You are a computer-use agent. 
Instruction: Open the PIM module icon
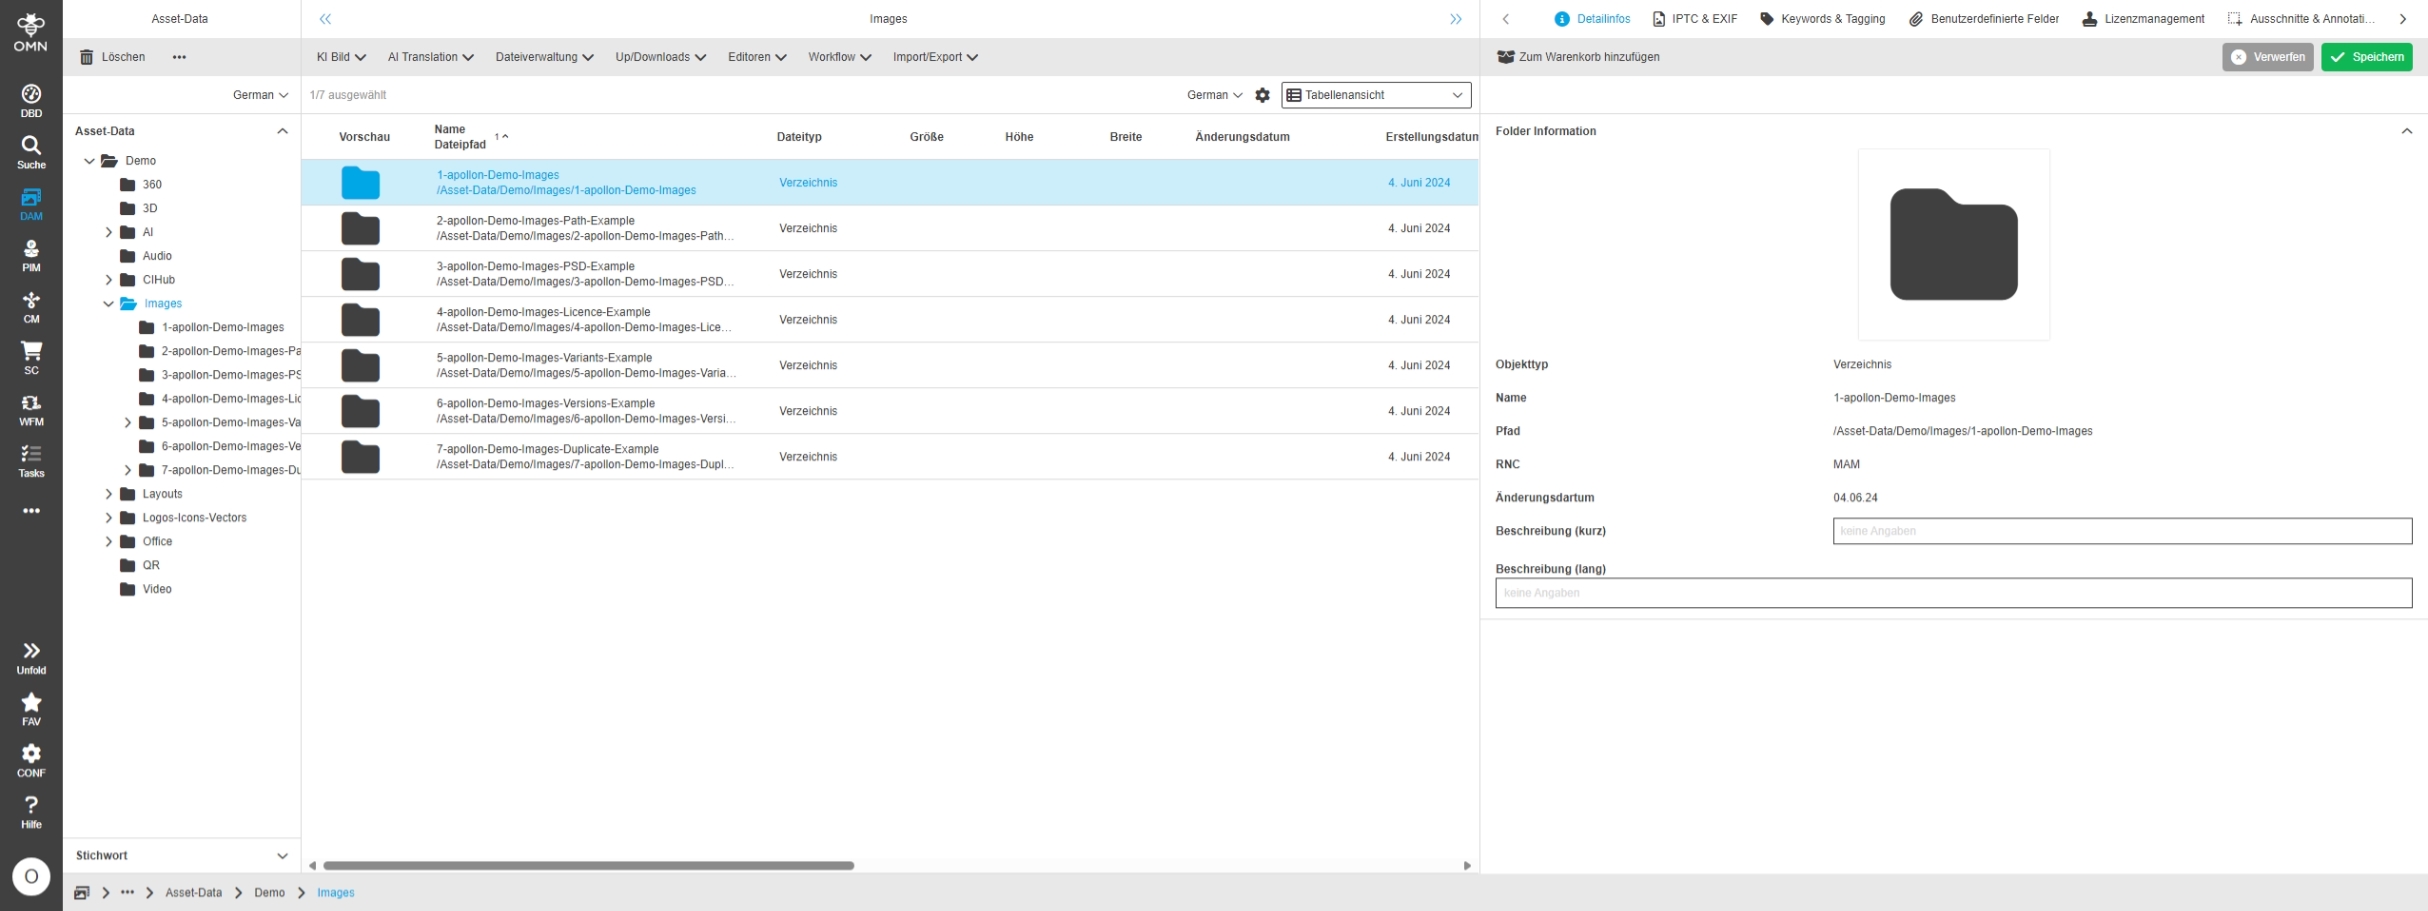[x=31, y=255]
